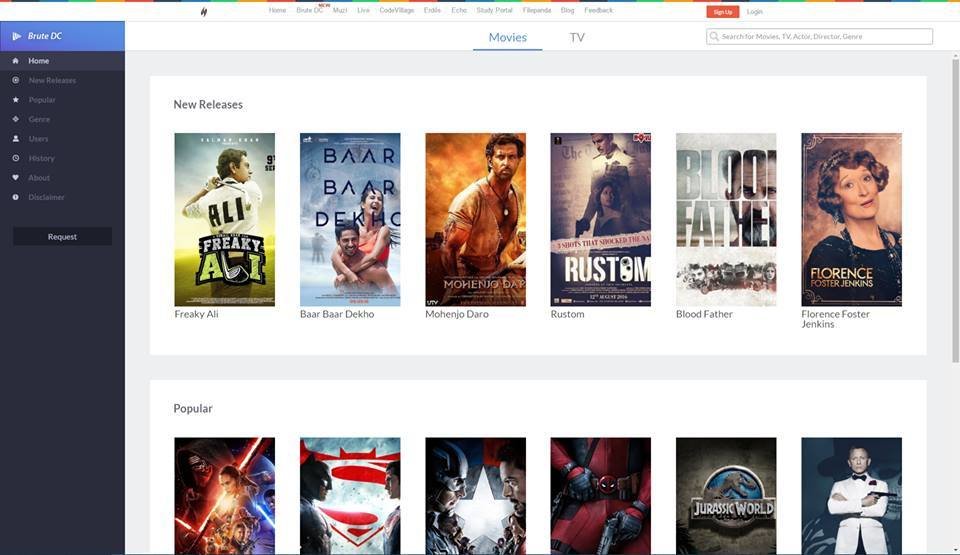
Task: Open About in the sidebar
Action: pyautogui.click(x=39, y=178)
